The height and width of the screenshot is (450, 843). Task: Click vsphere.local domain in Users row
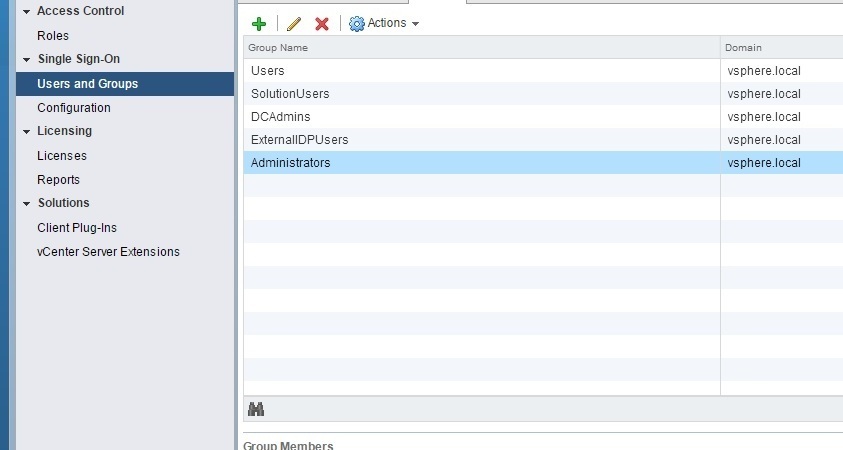coord(764,71)
